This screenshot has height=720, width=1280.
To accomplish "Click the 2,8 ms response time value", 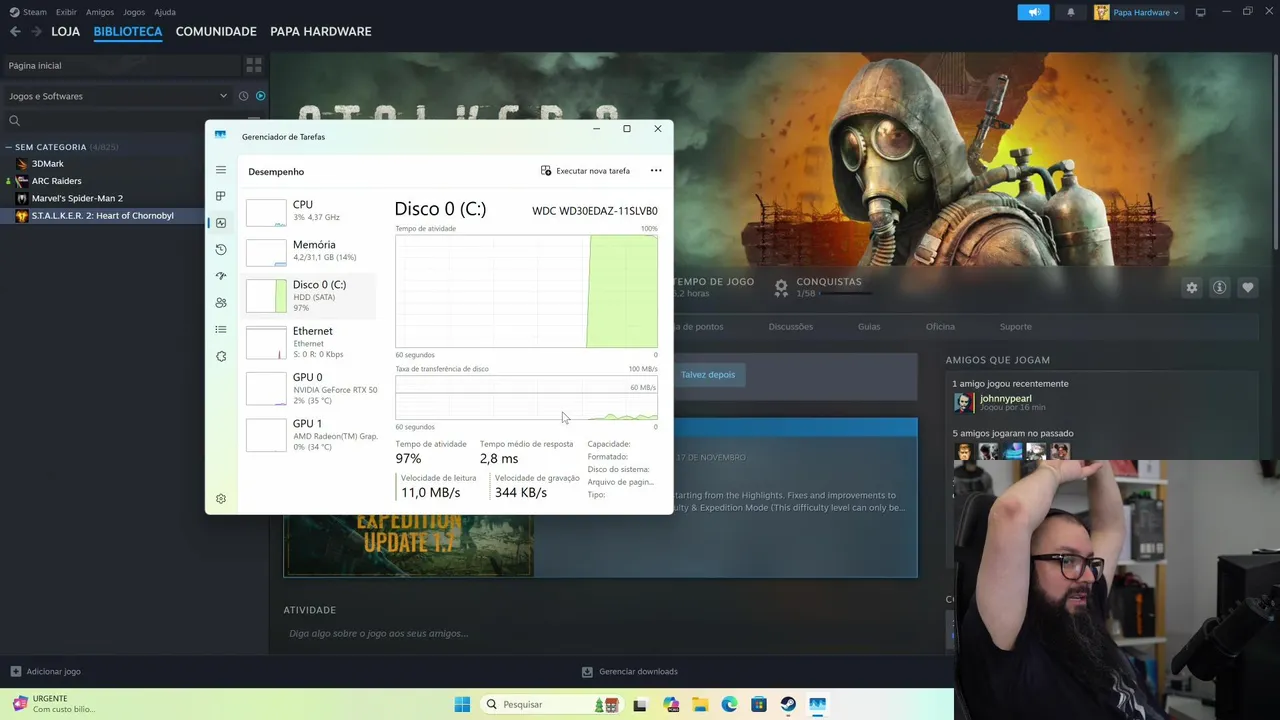I will tap(499, 459).
